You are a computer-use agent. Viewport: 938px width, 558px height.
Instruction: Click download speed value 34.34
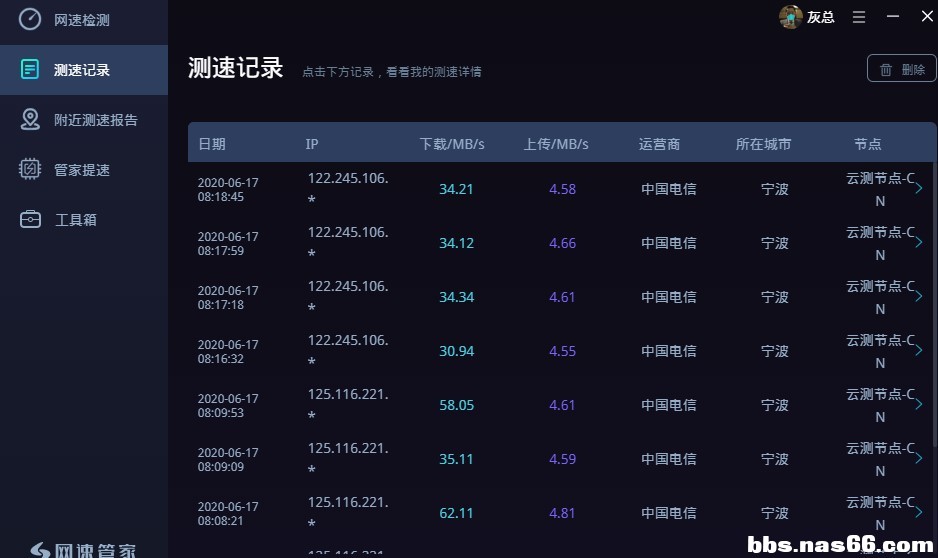pyautogui.click(x=456, y=297)
